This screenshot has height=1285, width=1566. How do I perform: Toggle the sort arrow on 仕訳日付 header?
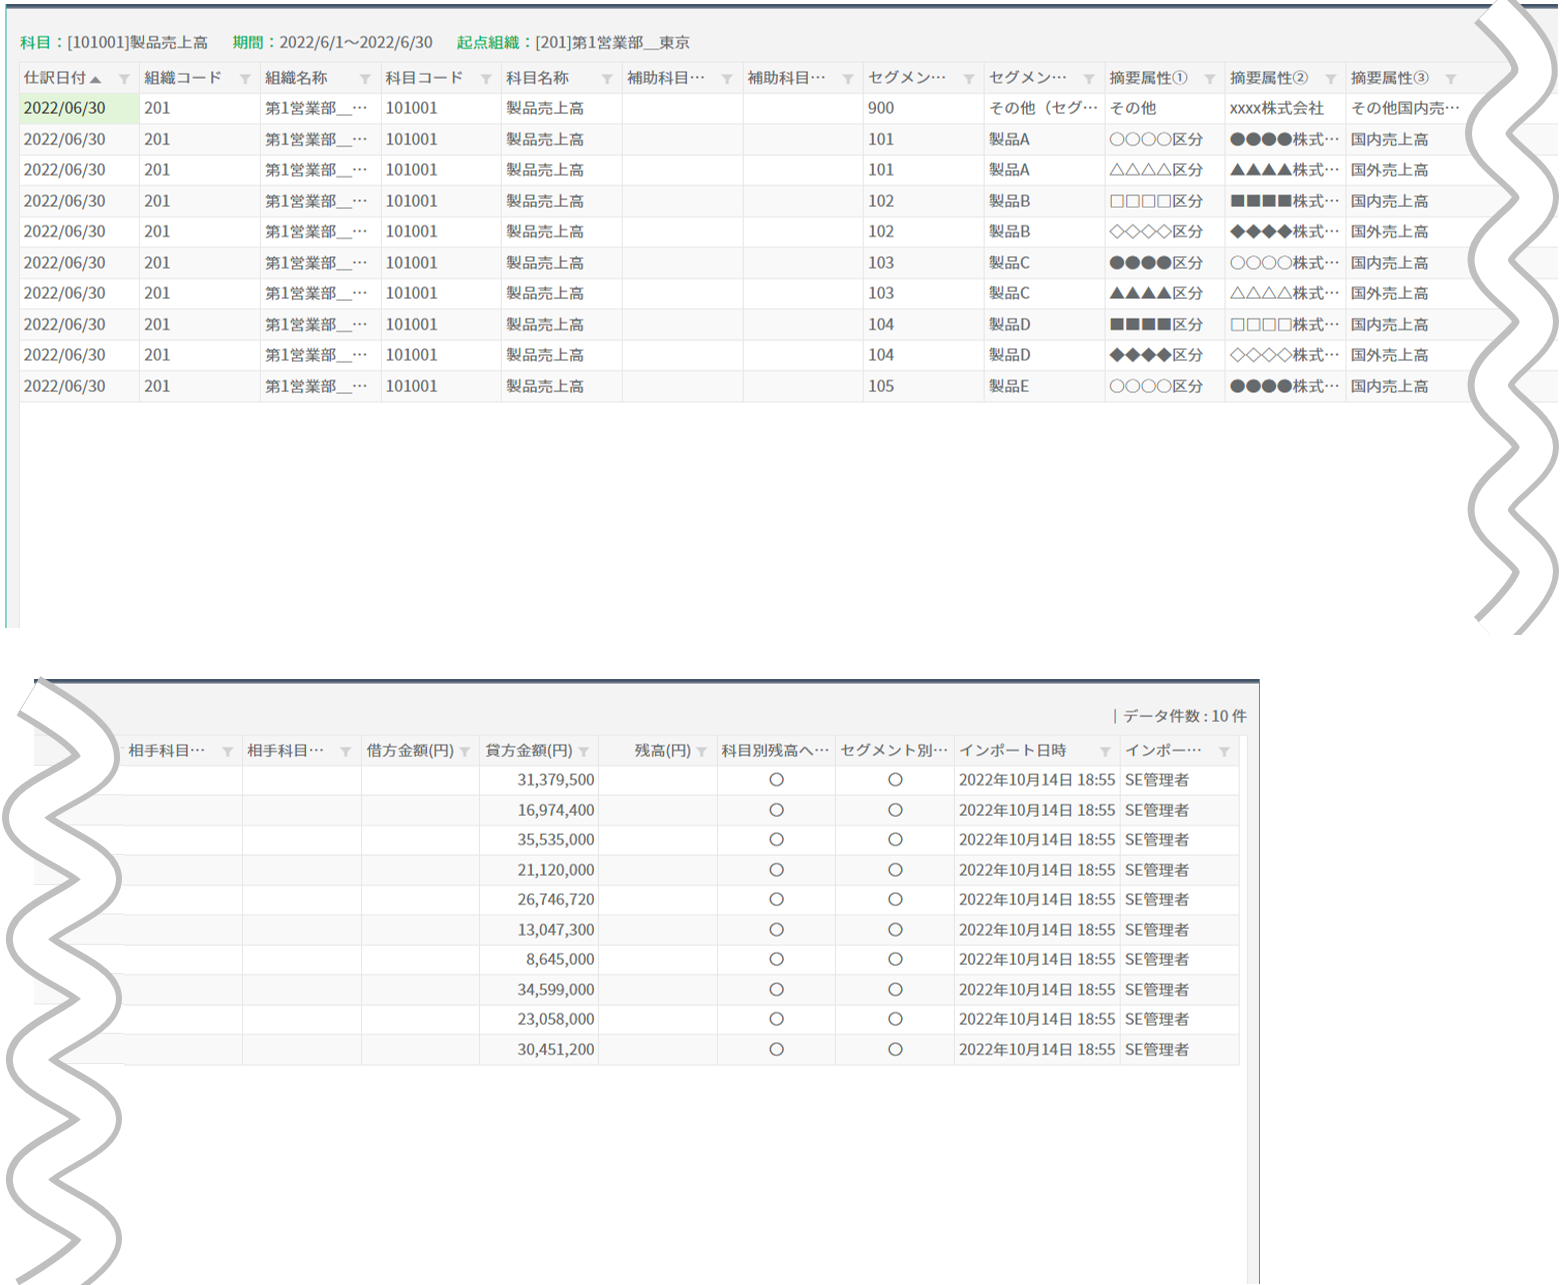[95, 79]
